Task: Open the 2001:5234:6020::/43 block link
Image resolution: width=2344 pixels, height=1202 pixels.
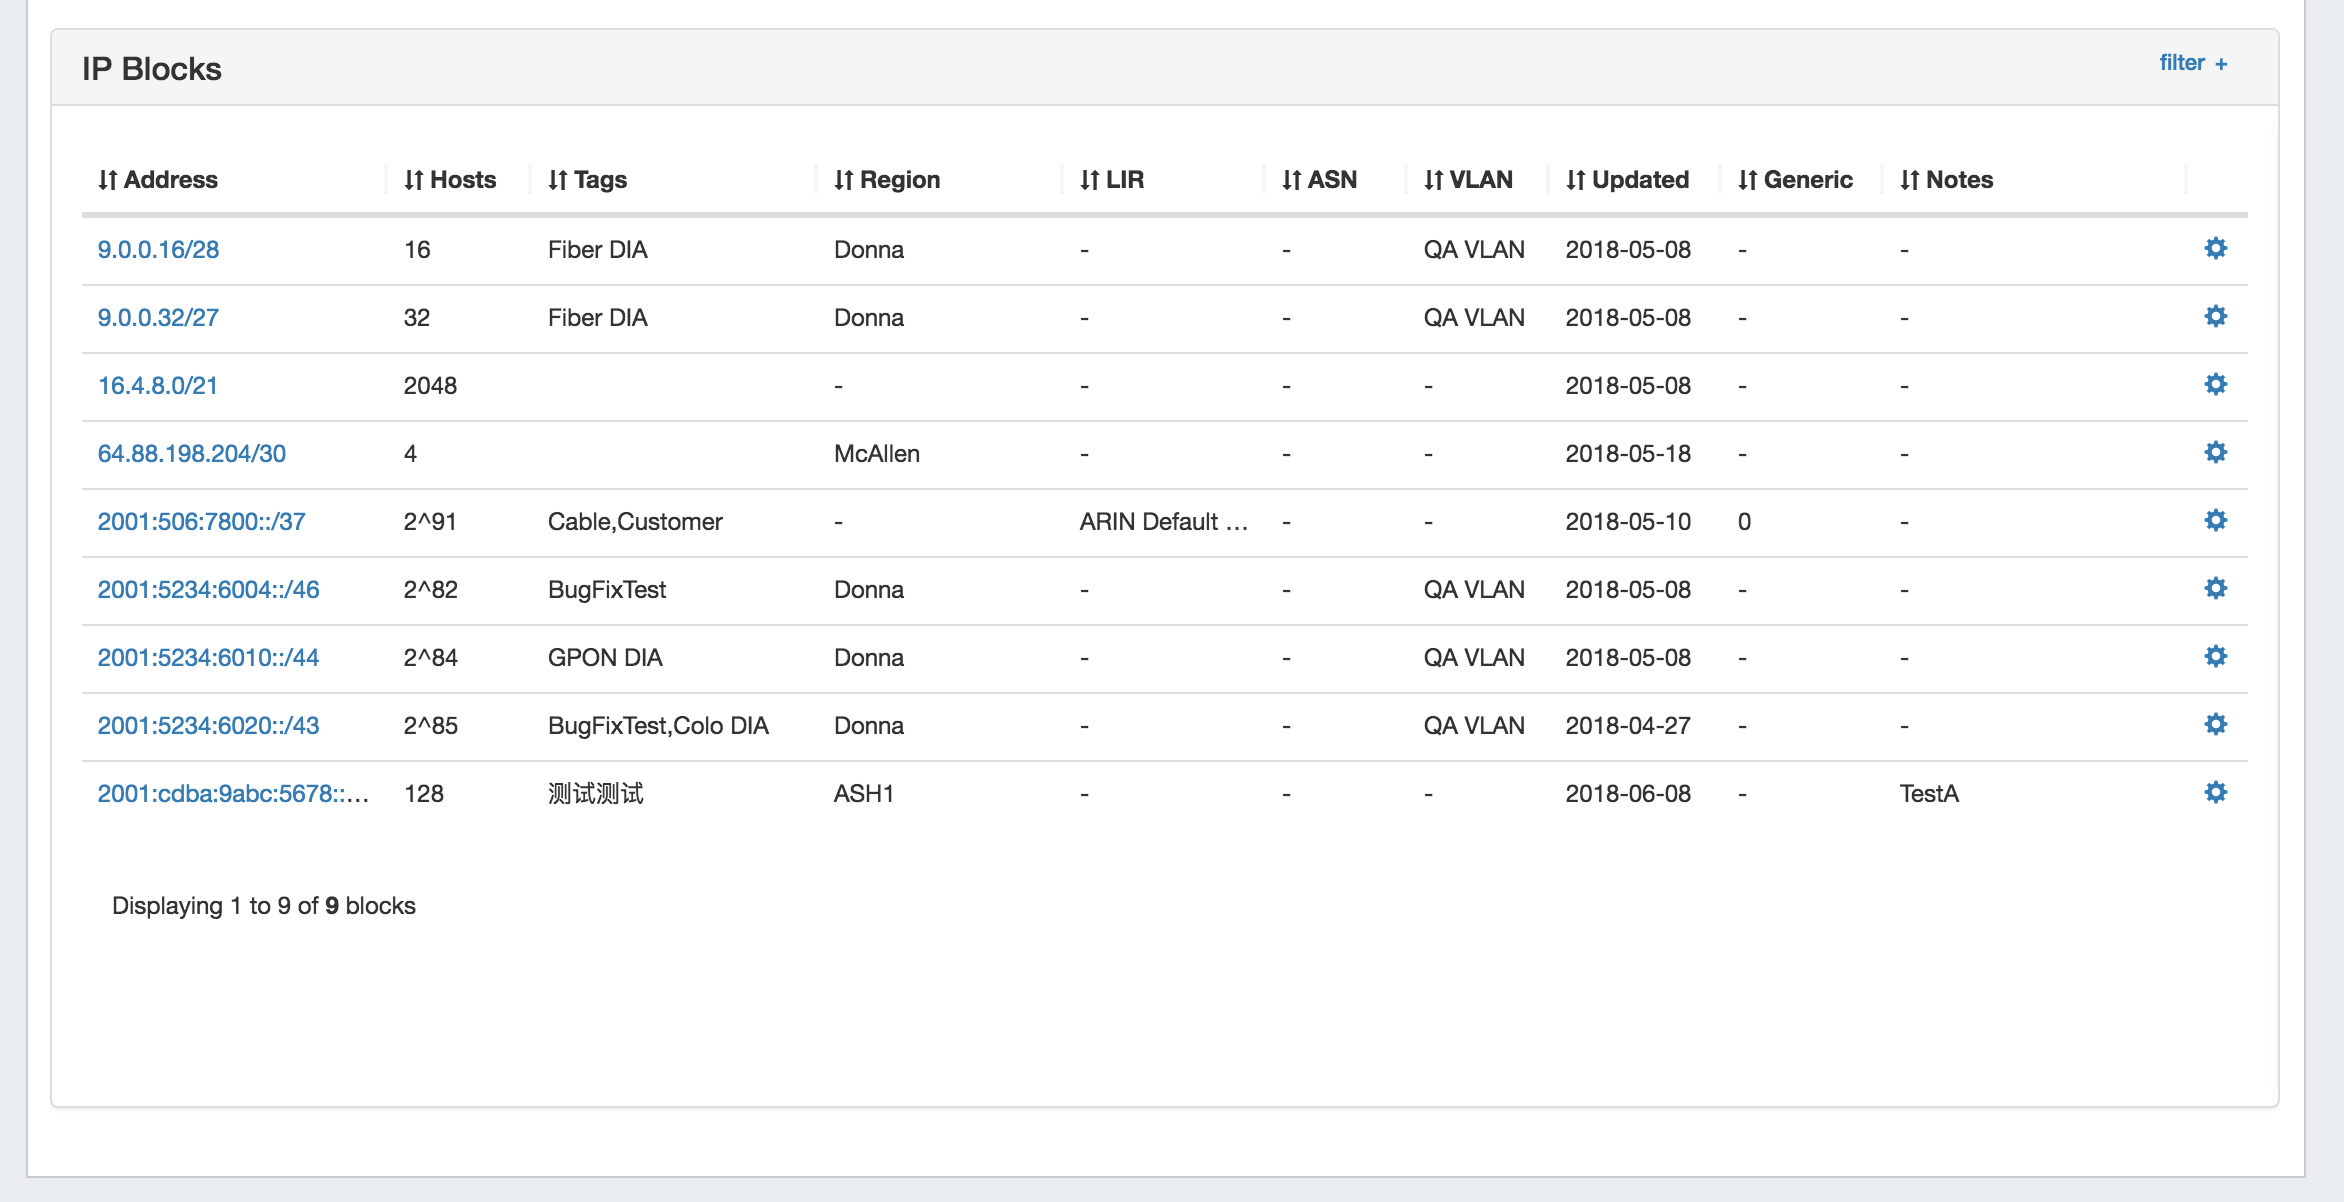Action: [208, 726]
